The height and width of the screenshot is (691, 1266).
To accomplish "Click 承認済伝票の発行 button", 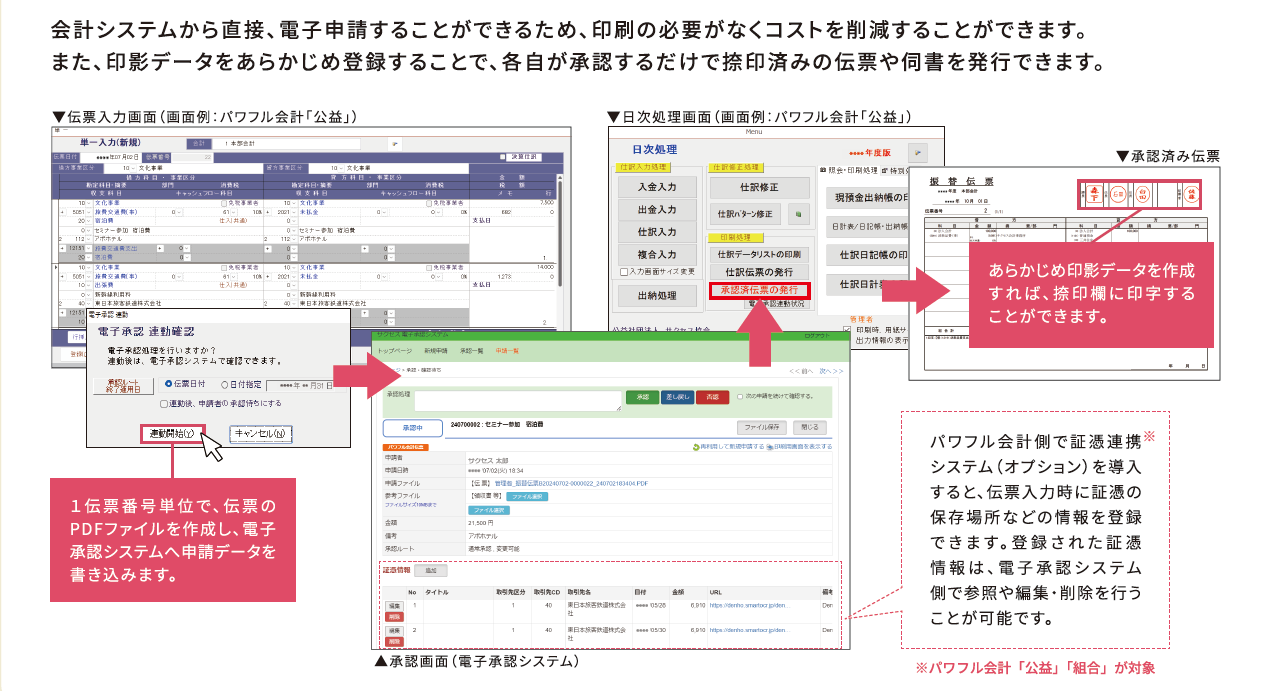I will pos(760,290).
